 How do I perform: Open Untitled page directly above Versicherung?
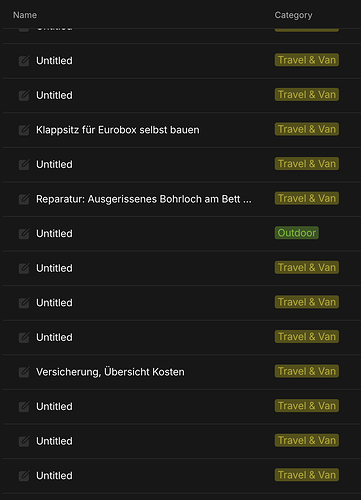click(54, 337)
